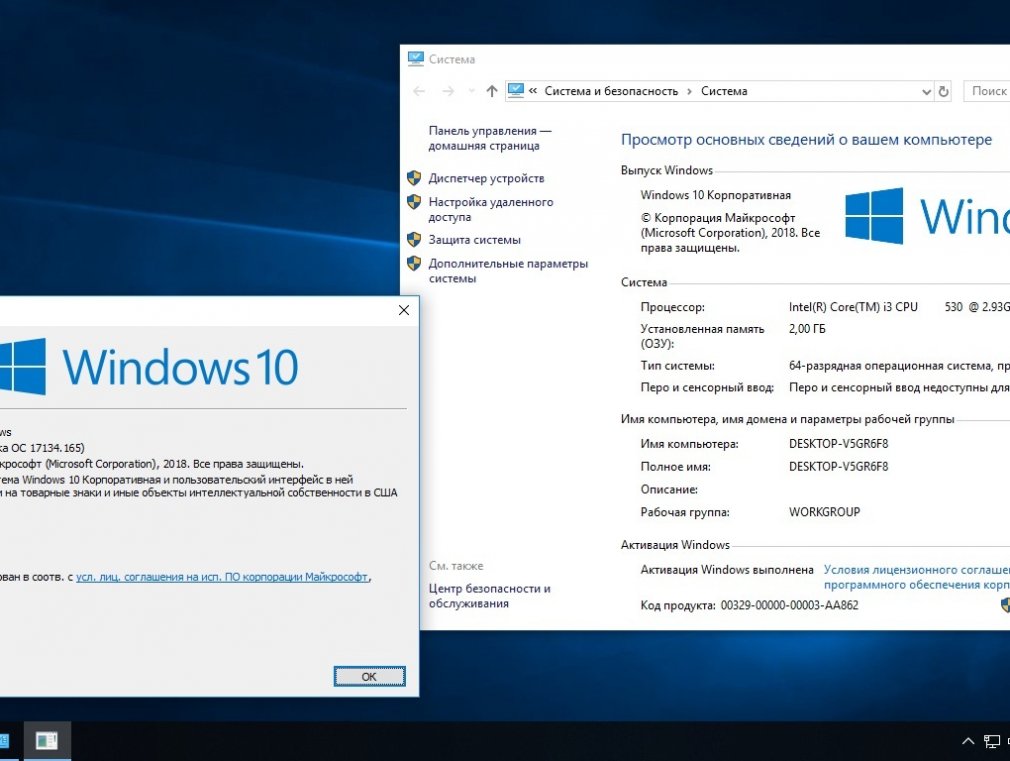Click the Поиск search field

(x=987, y=91)
